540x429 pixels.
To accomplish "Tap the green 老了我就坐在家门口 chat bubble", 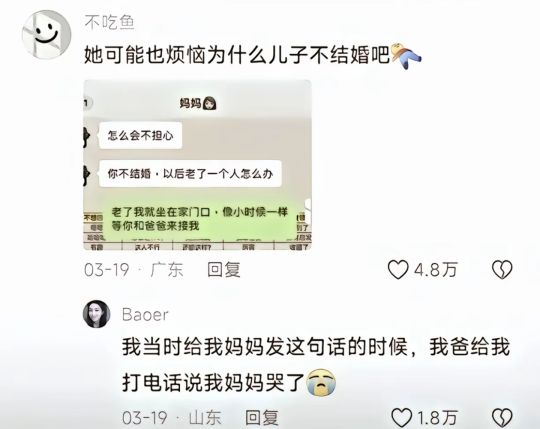I will point(201,219).
